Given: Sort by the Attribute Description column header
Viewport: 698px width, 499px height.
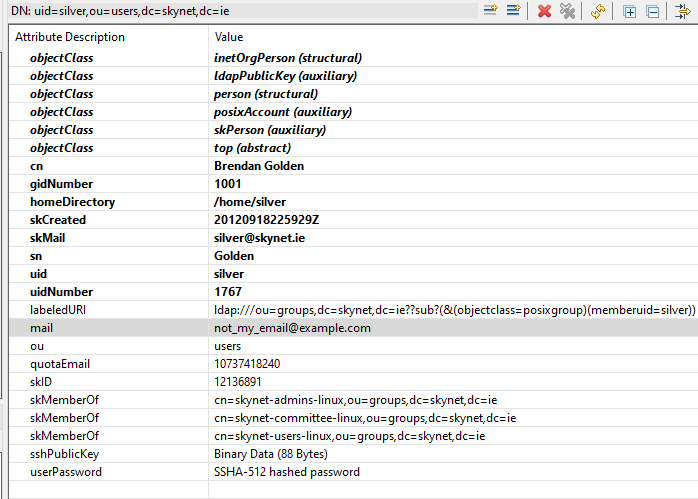Looking at the screenshot, I should (70, 37).
